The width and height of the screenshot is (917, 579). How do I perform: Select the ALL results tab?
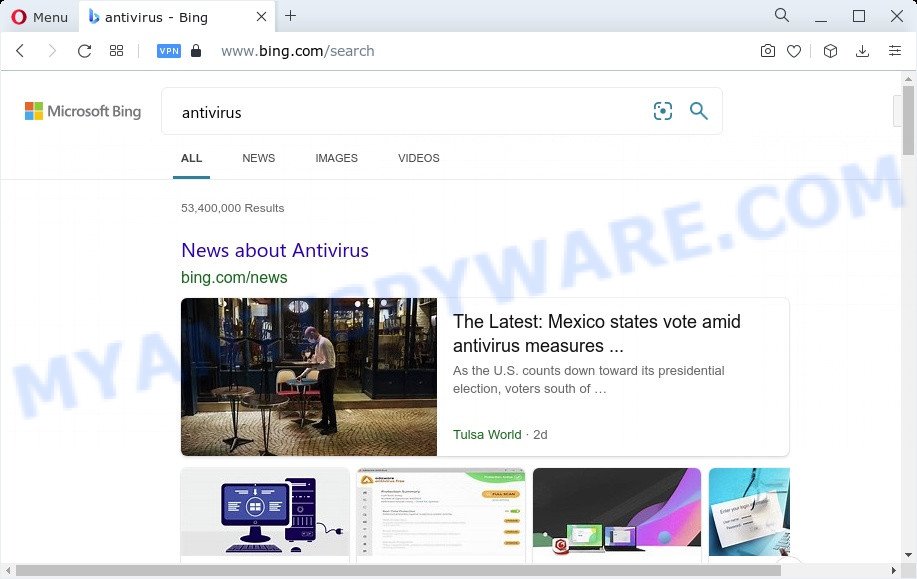click(191, 158)
